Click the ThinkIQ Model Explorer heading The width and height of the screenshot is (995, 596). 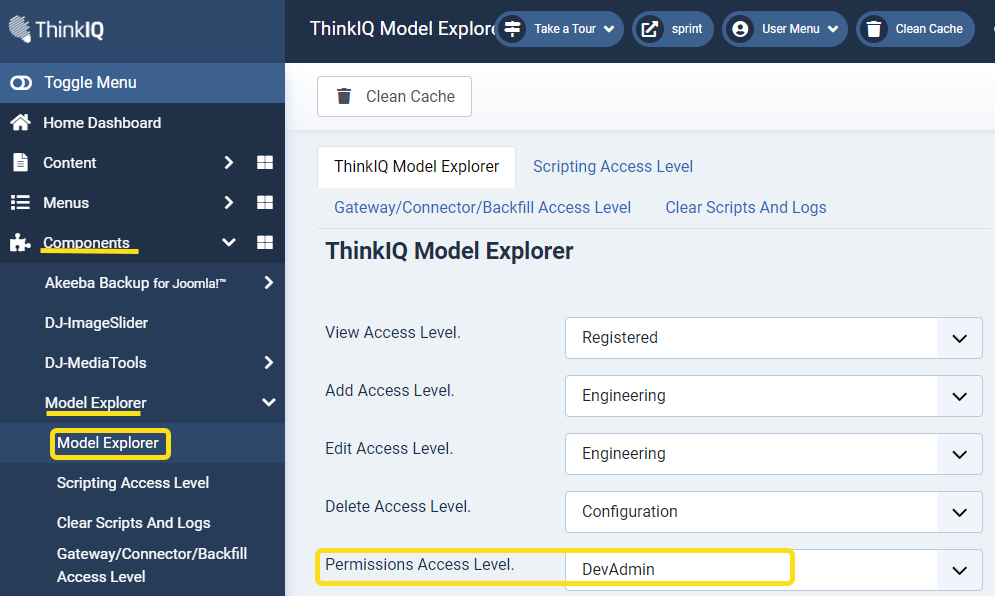449,251
